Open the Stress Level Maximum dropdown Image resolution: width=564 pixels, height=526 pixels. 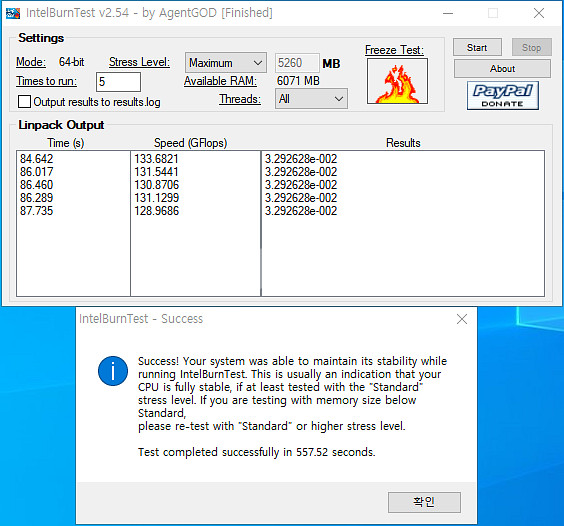[226, 63]
